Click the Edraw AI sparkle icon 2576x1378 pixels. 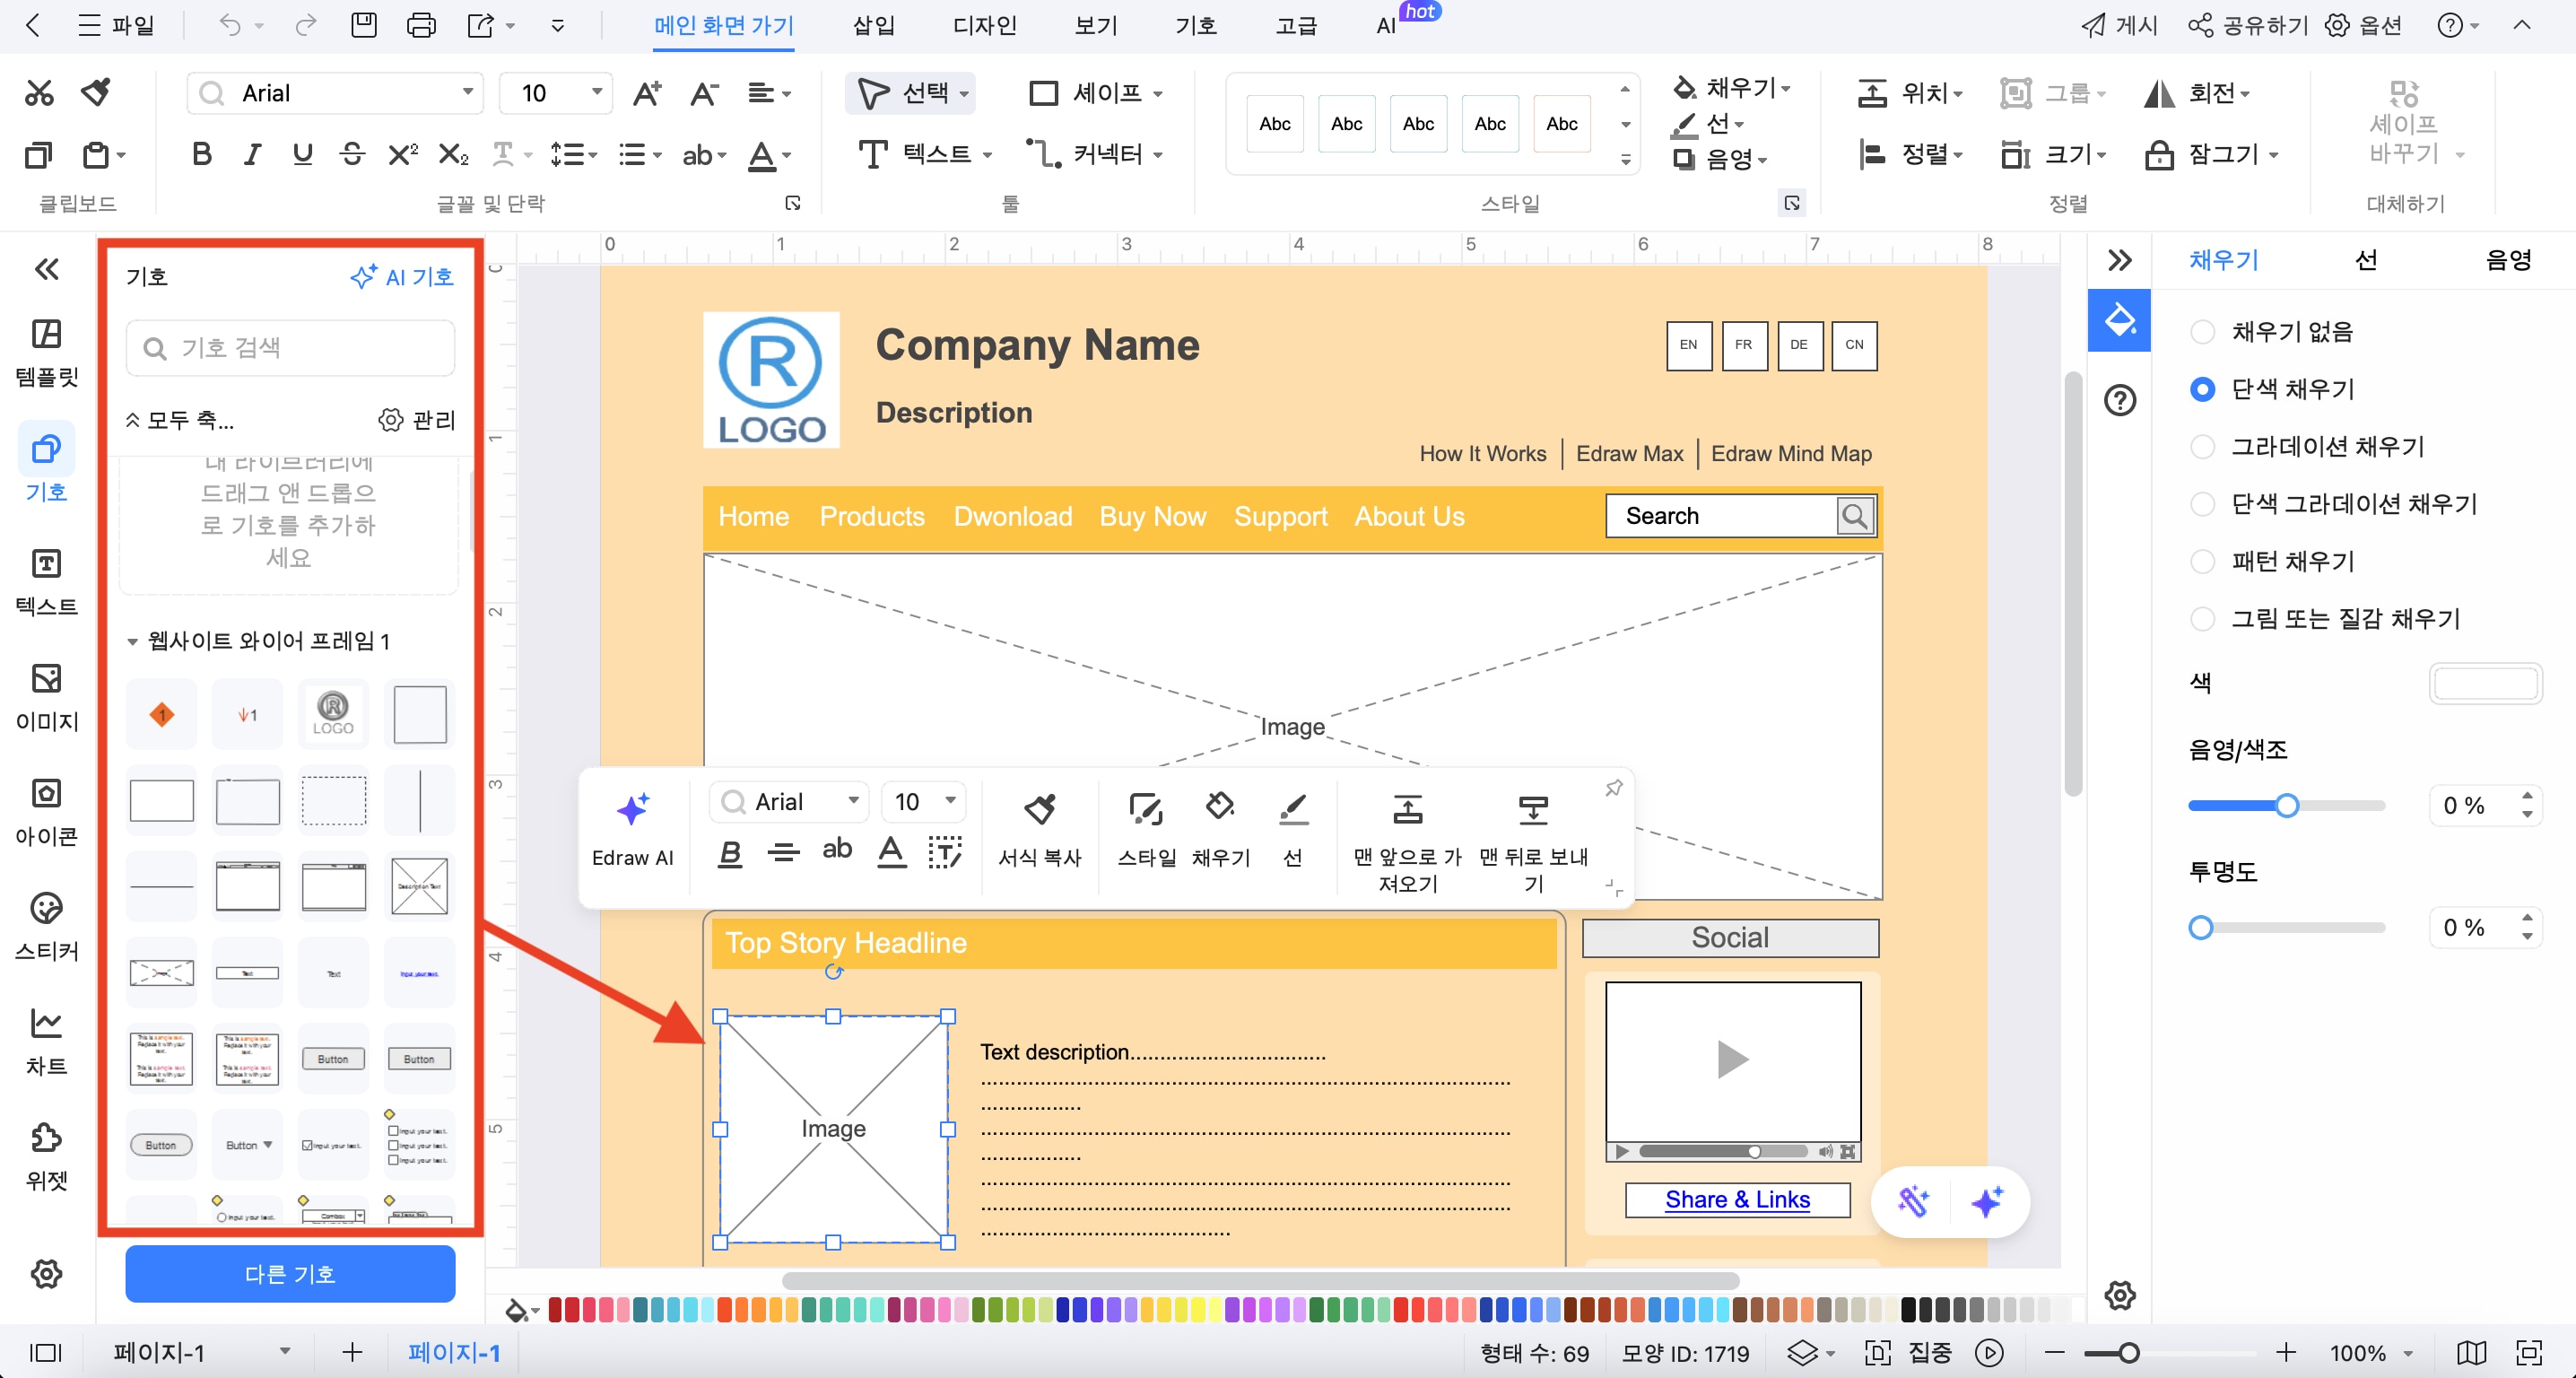coord(632,809)
